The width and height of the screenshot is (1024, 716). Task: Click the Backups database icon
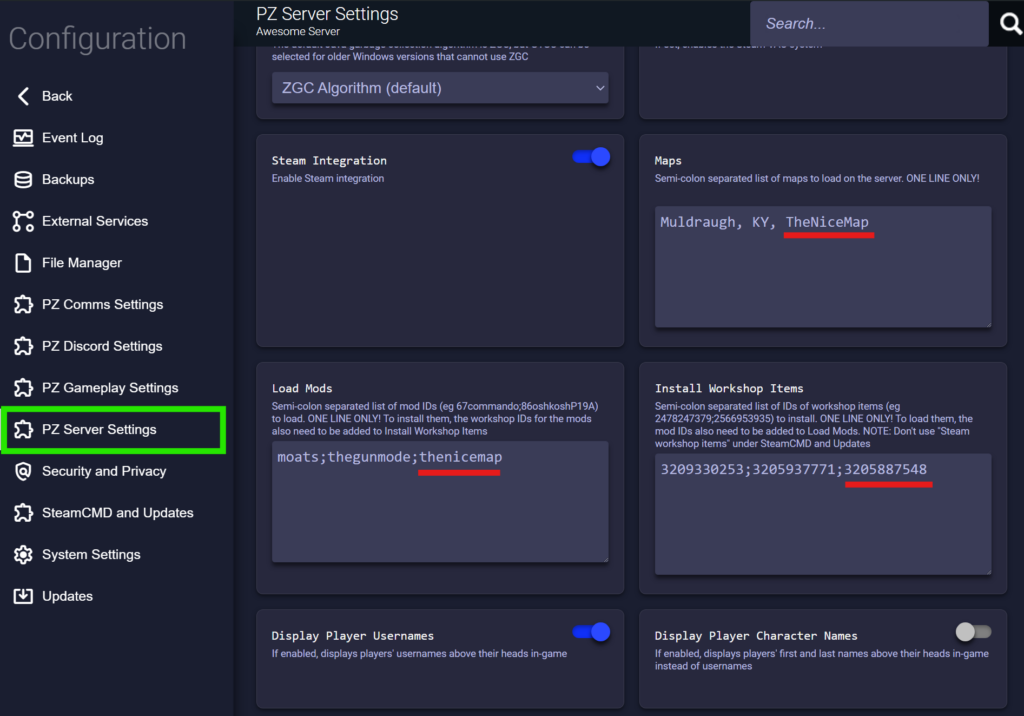click(23, 180)
